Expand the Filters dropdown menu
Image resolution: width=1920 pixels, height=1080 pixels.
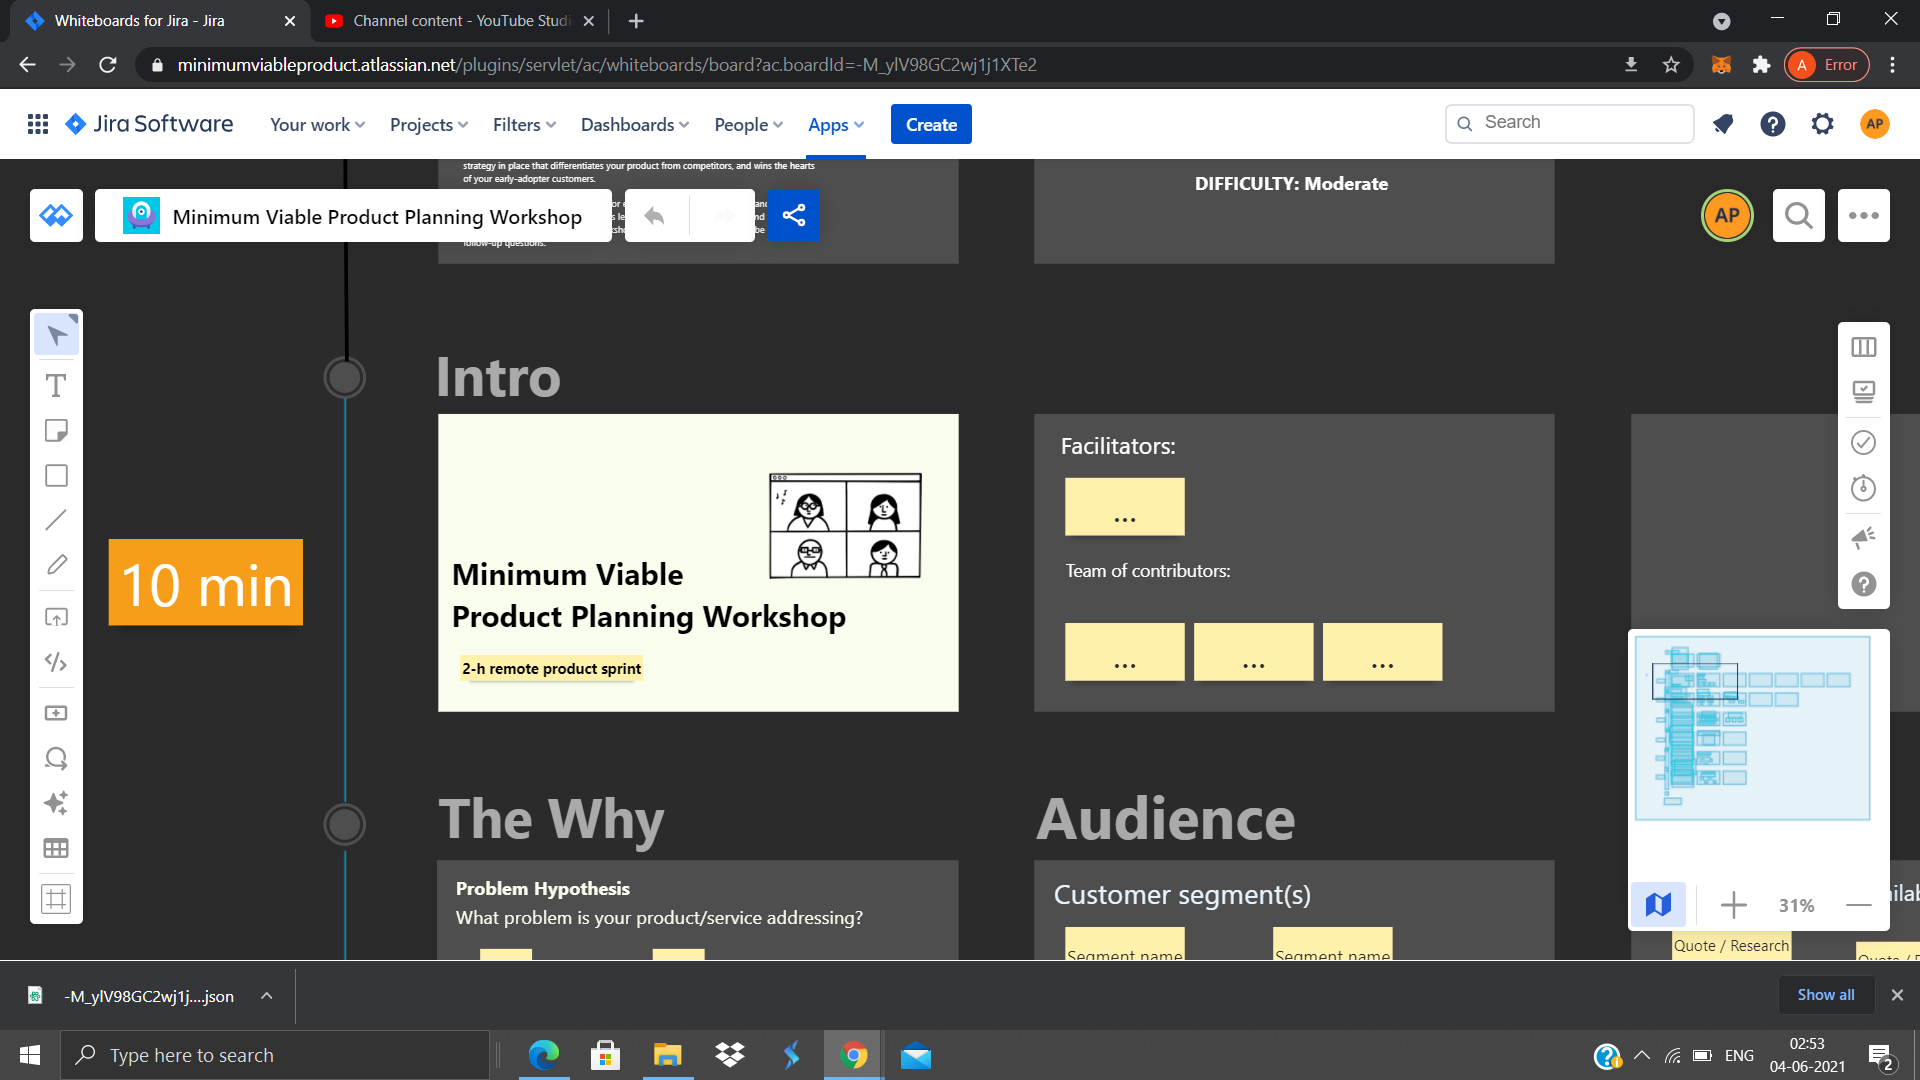point(523,125)
